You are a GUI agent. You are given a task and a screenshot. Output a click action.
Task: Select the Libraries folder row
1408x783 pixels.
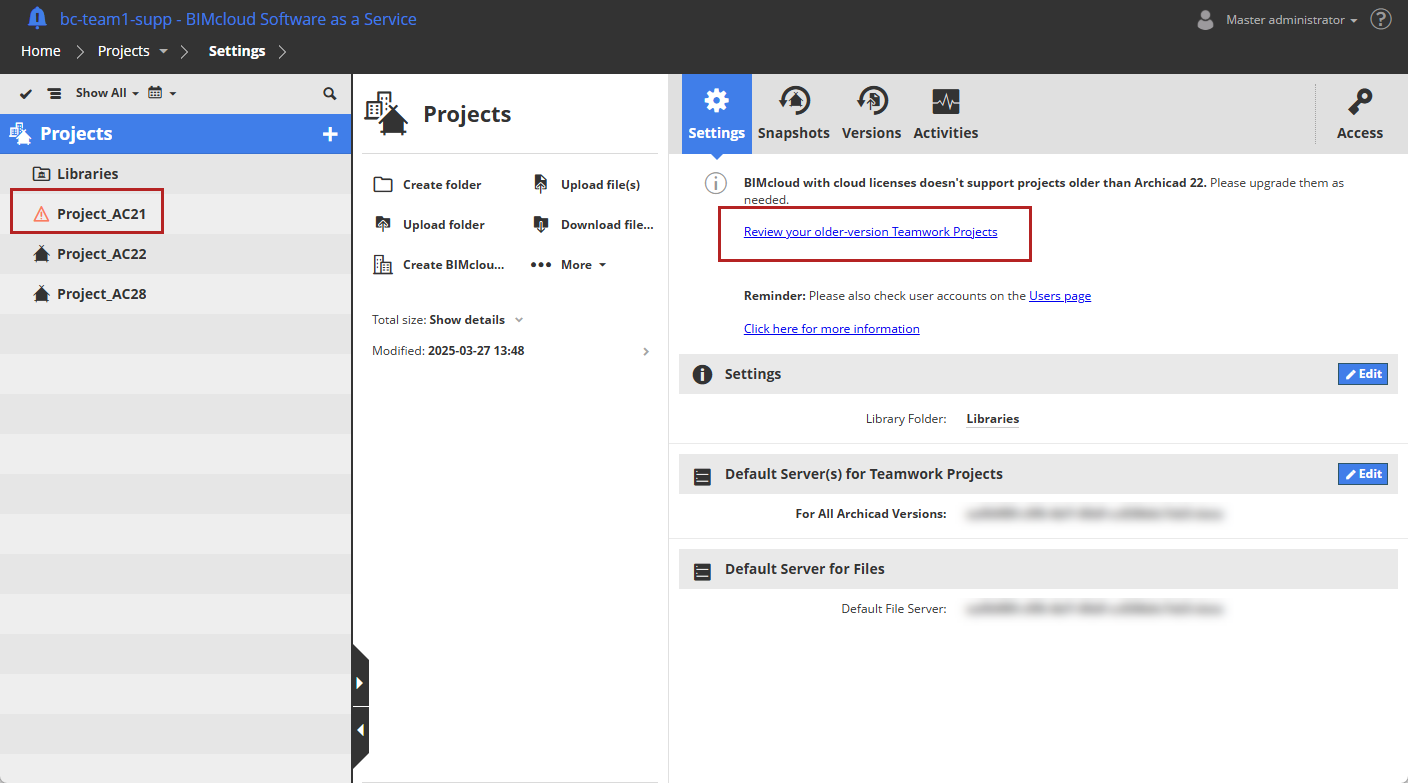click(175, 174)
